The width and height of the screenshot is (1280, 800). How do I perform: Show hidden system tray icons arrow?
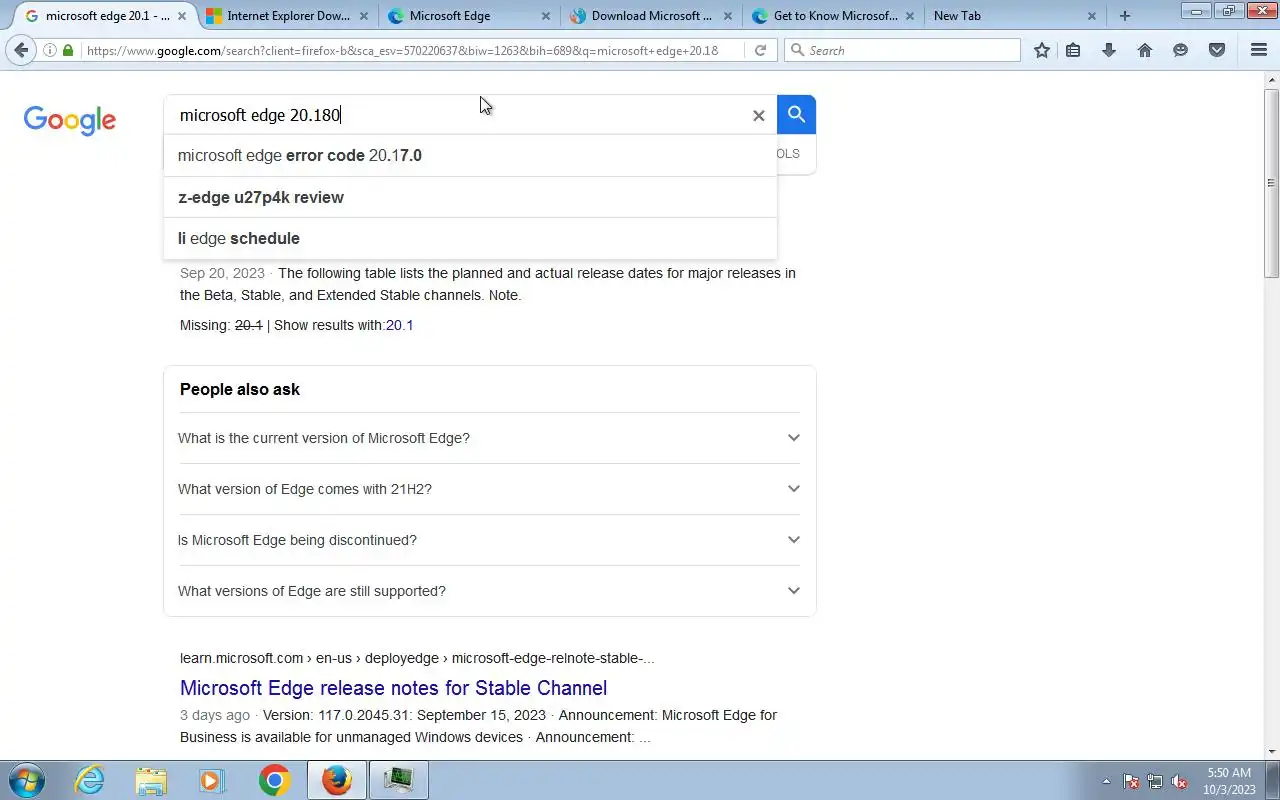[x=1106, y=781]
